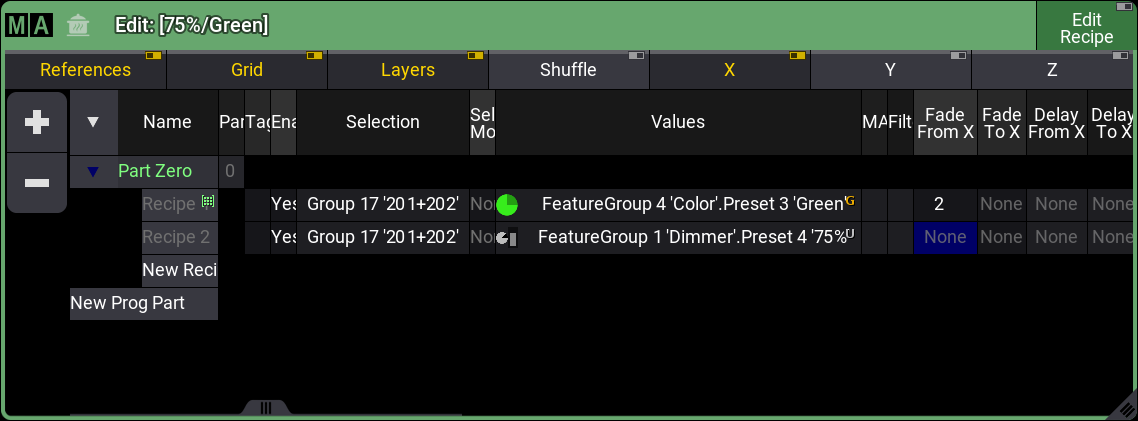
Task: Select the highlighted Fade From X cell
Action: 944,238
